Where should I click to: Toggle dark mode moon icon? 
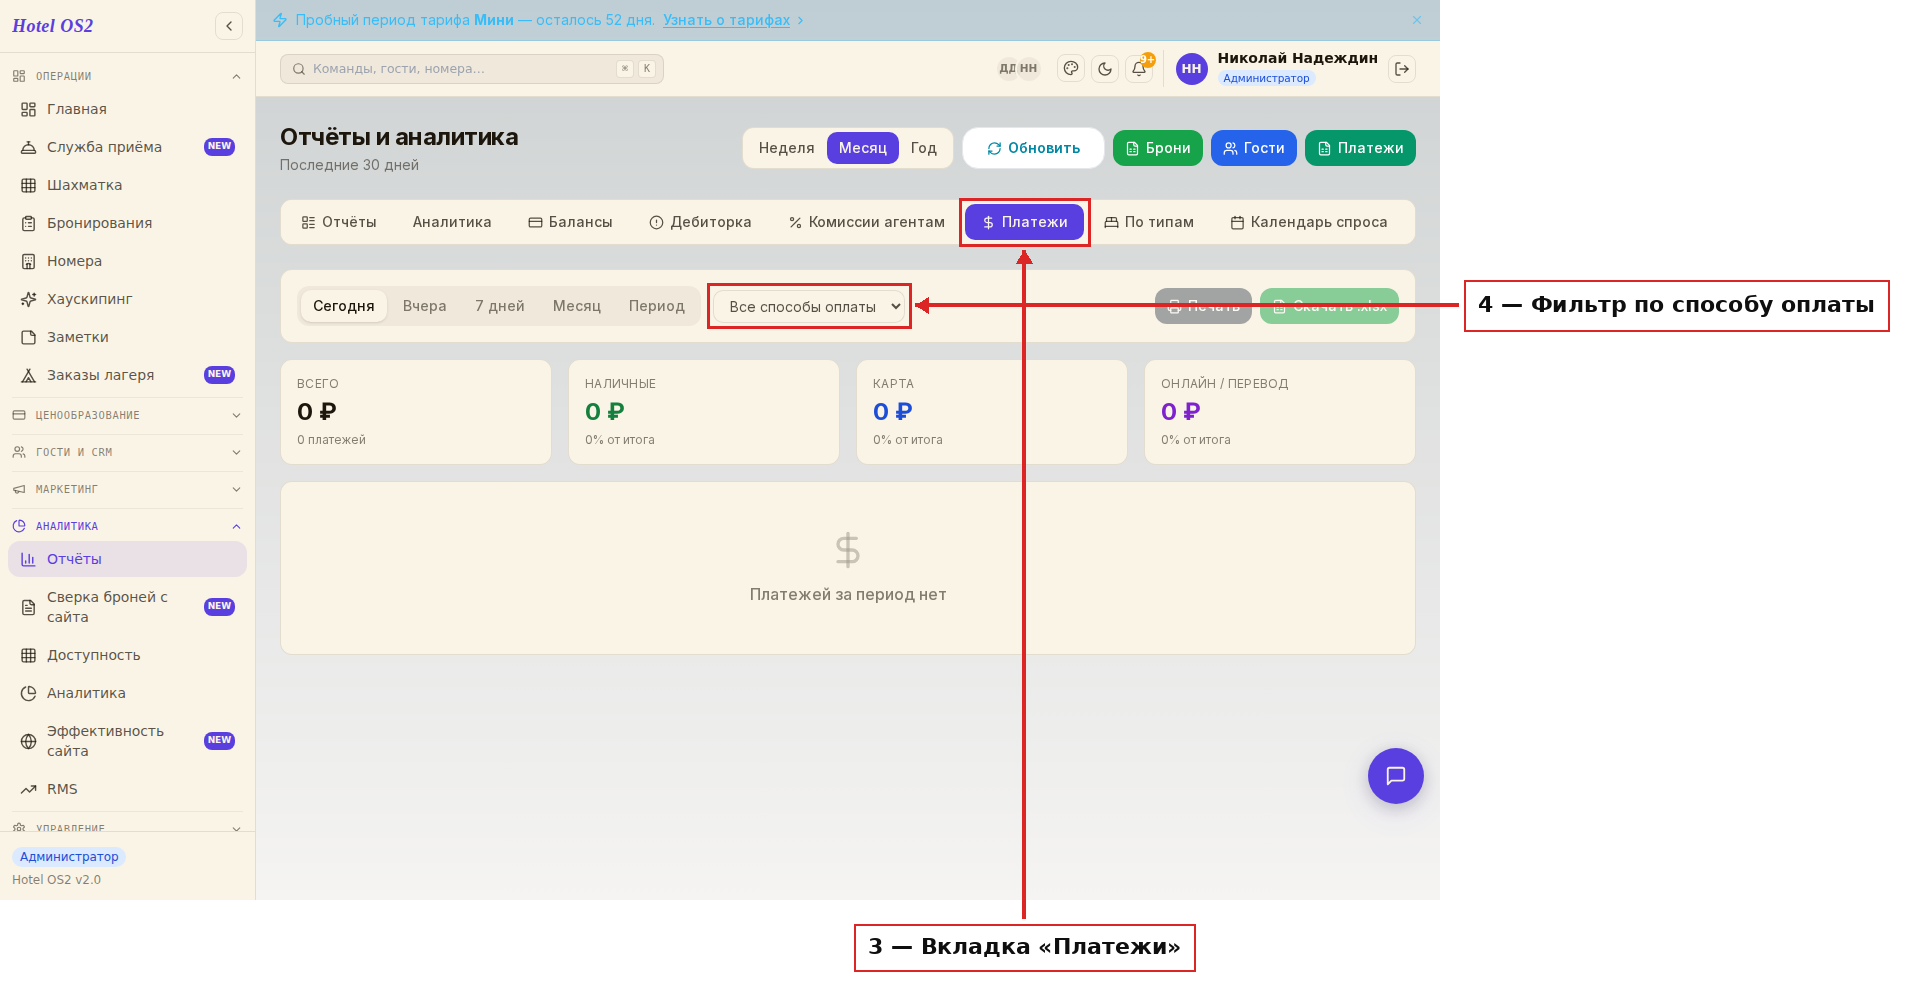click(x=1105, y=69)
